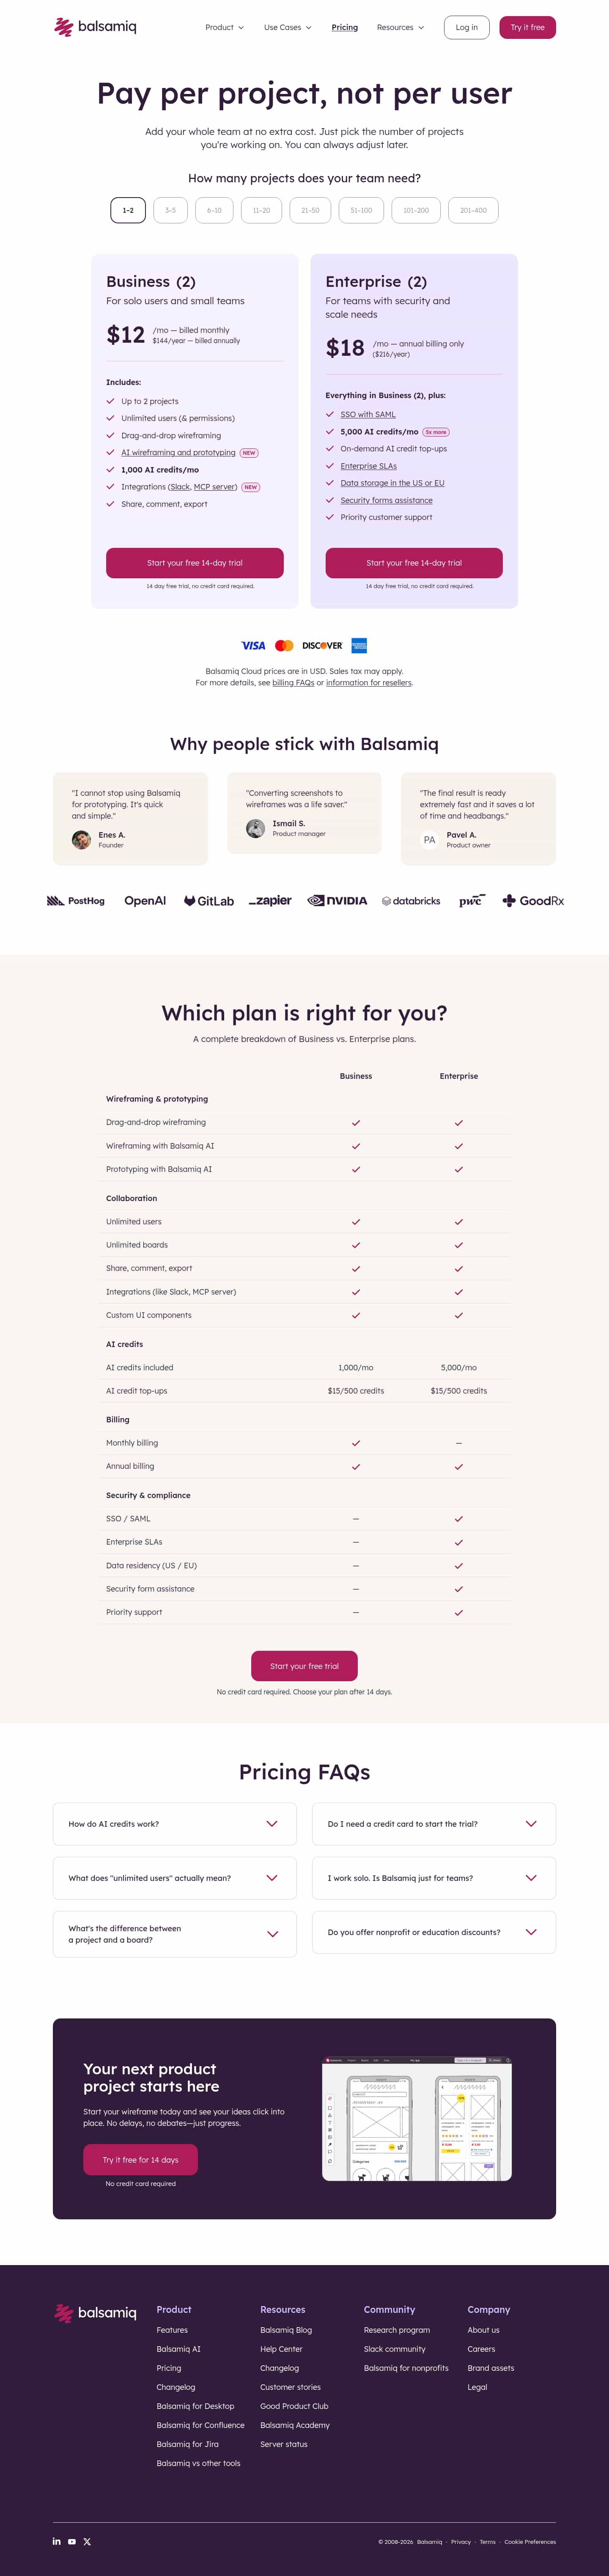Pick the 21–50 projects option
The image size is (609, 2576).
click(x=310, y=210)
